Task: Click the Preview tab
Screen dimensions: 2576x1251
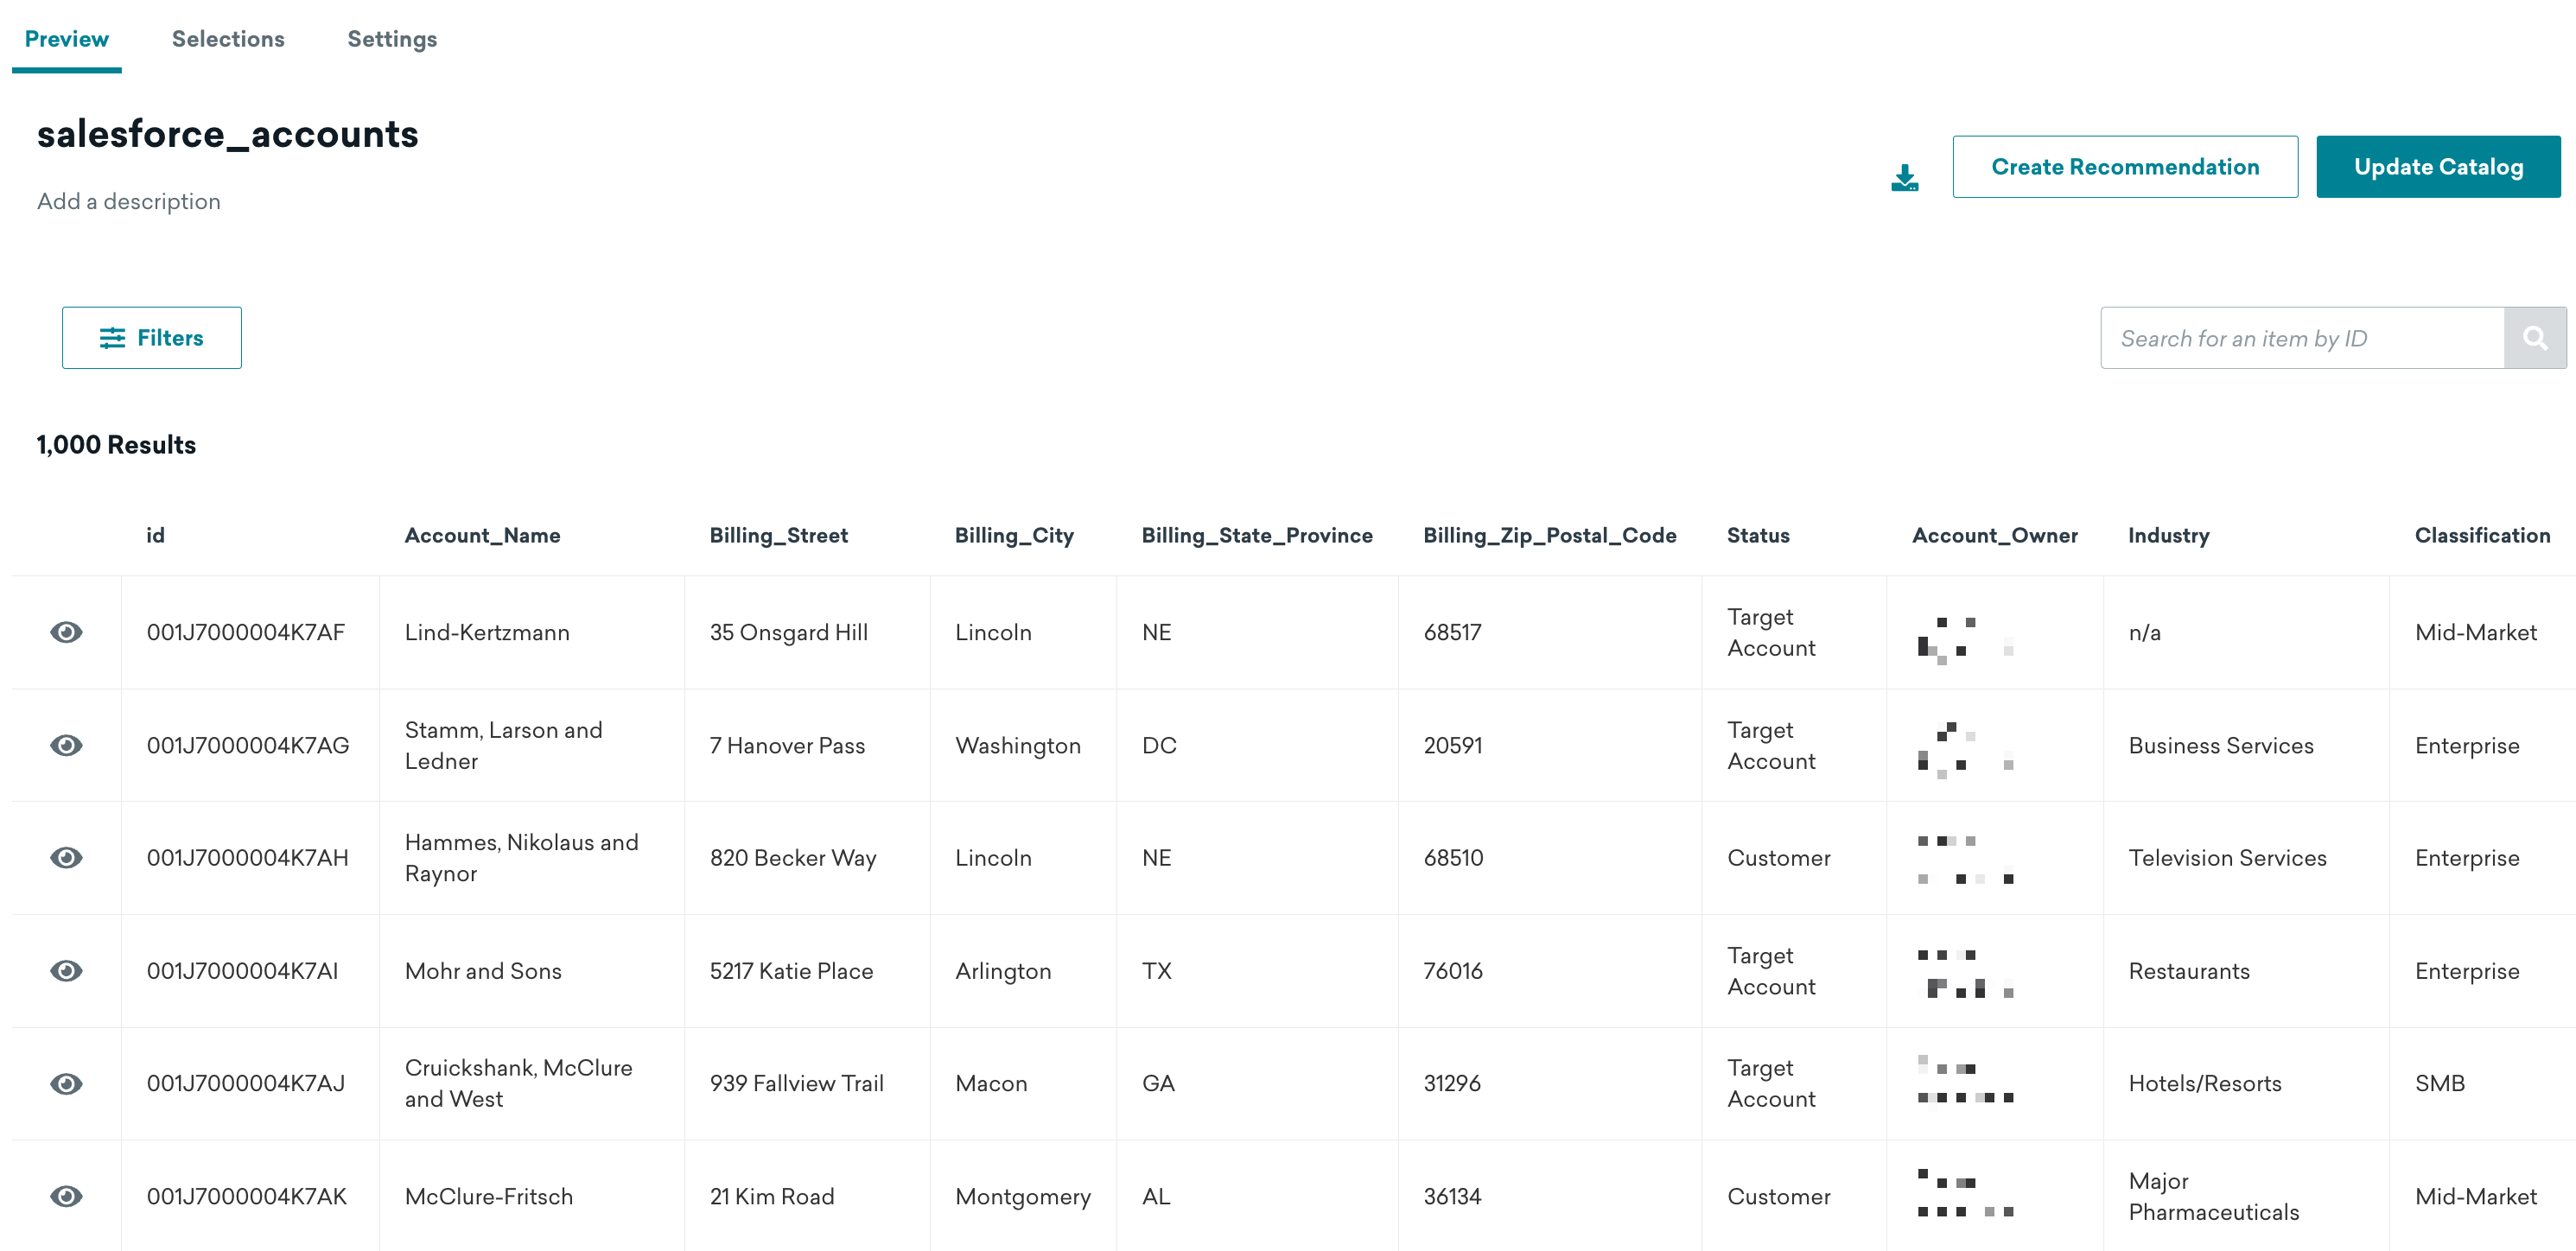Action: coord(67,38)
